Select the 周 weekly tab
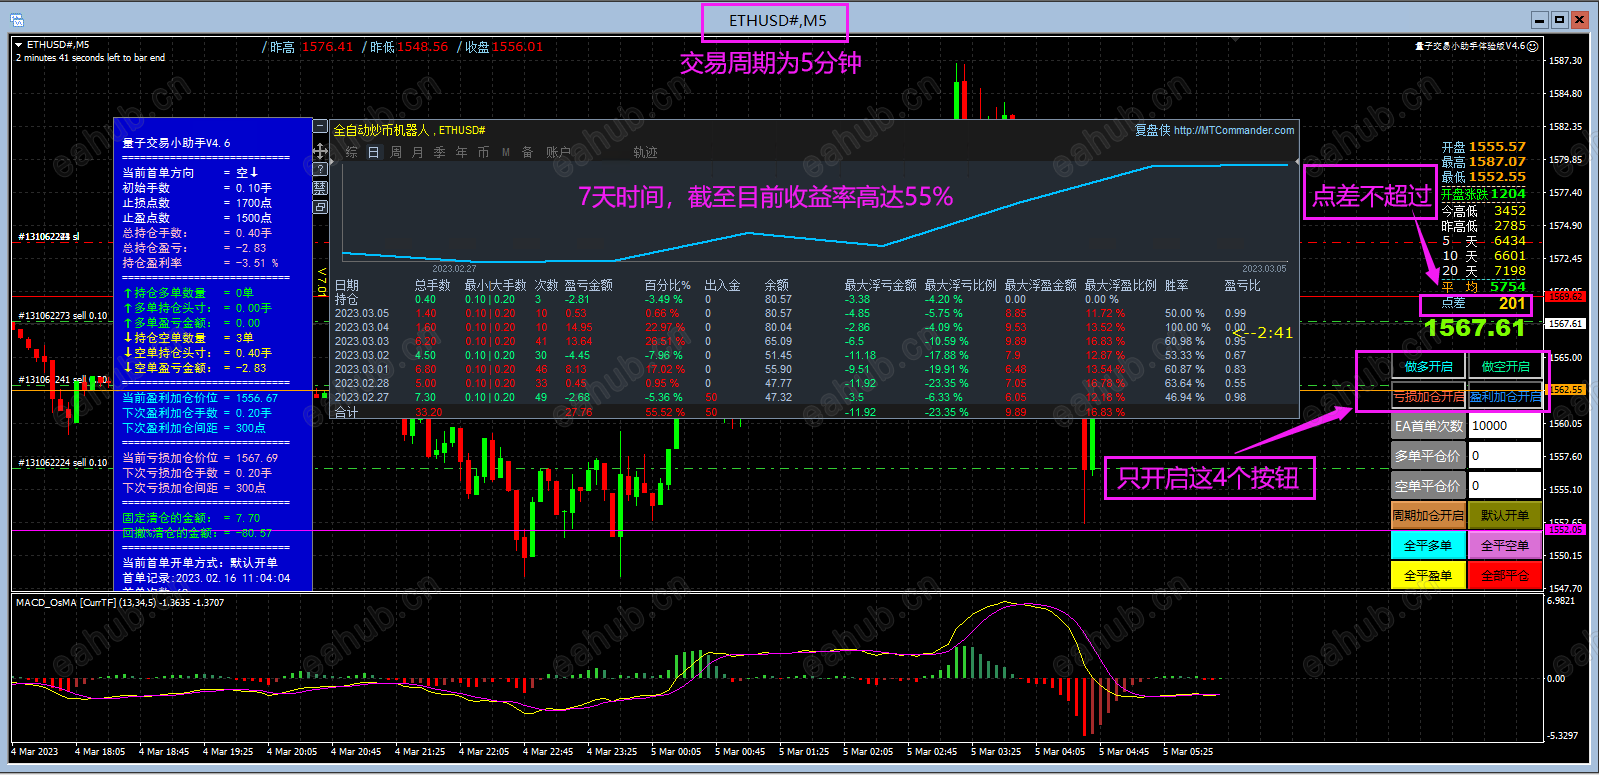 click(396, 152)
